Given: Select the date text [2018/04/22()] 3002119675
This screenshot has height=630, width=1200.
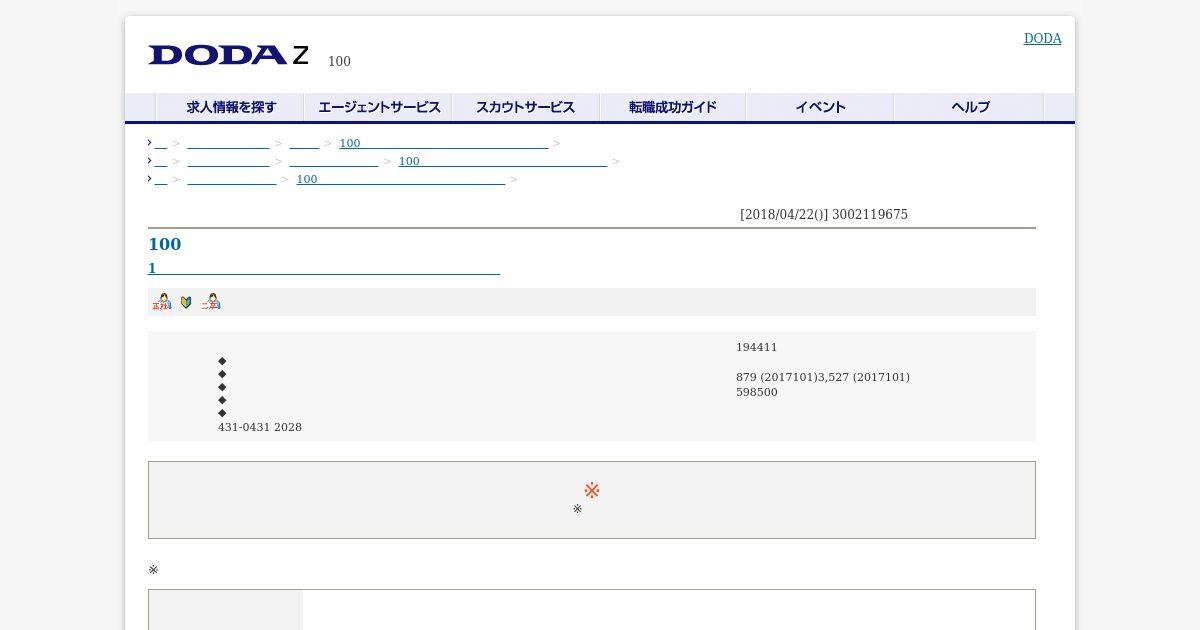Looking at the screenshot, I should tap(824, 215).
